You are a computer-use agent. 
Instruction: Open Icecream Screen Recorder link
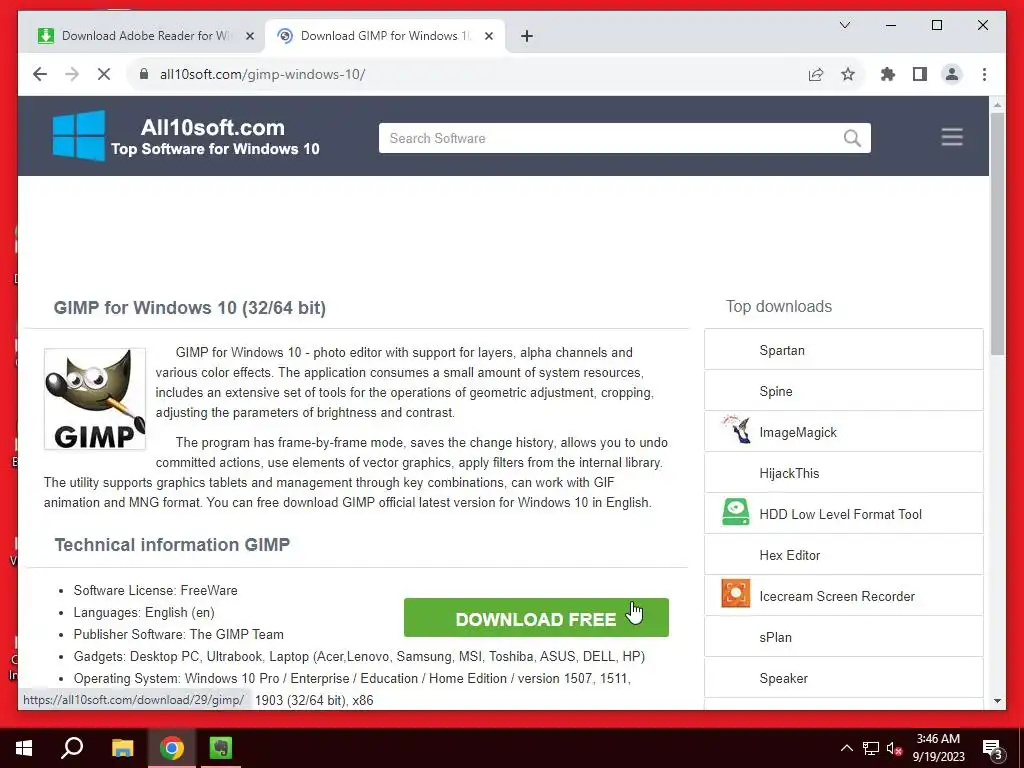coord(837,596)
